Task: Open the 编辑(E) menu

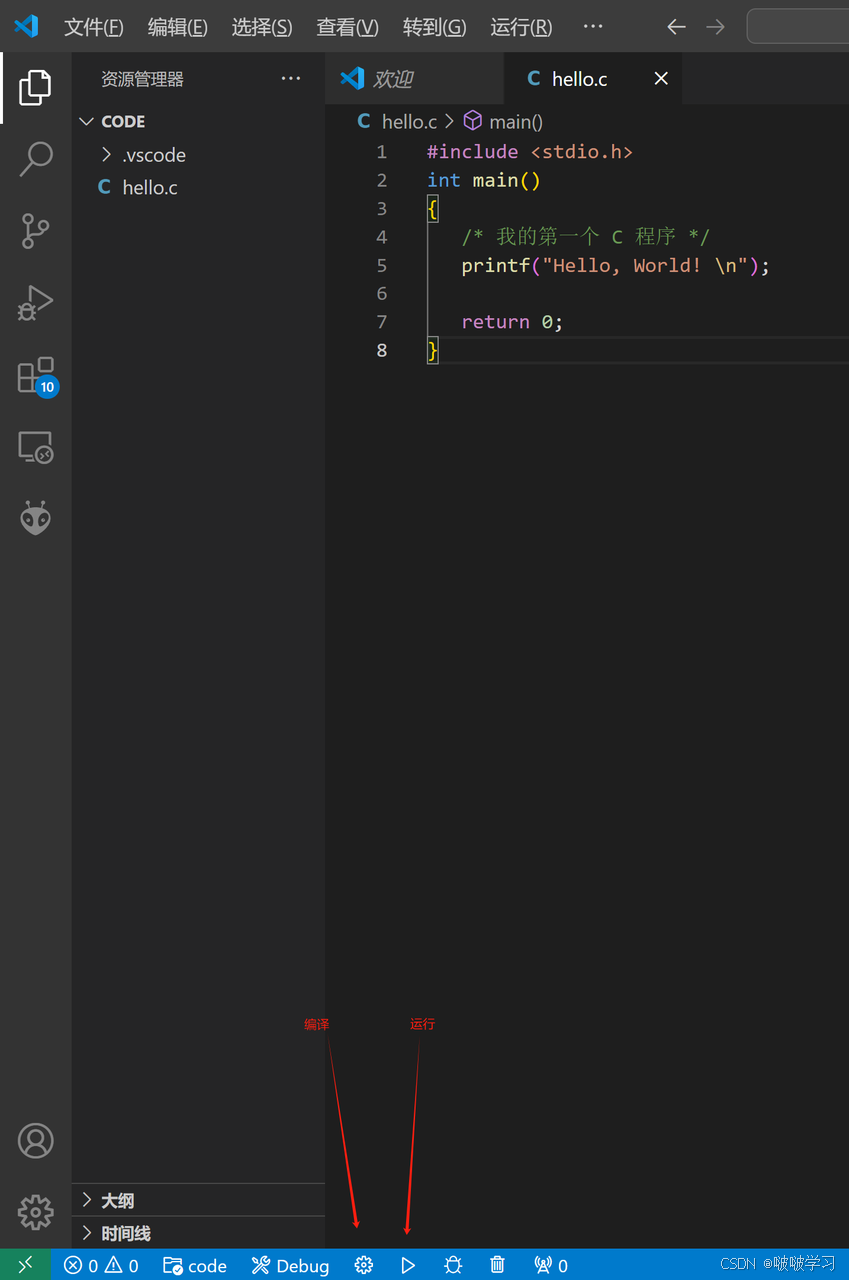Action: [x=178, y=27]
